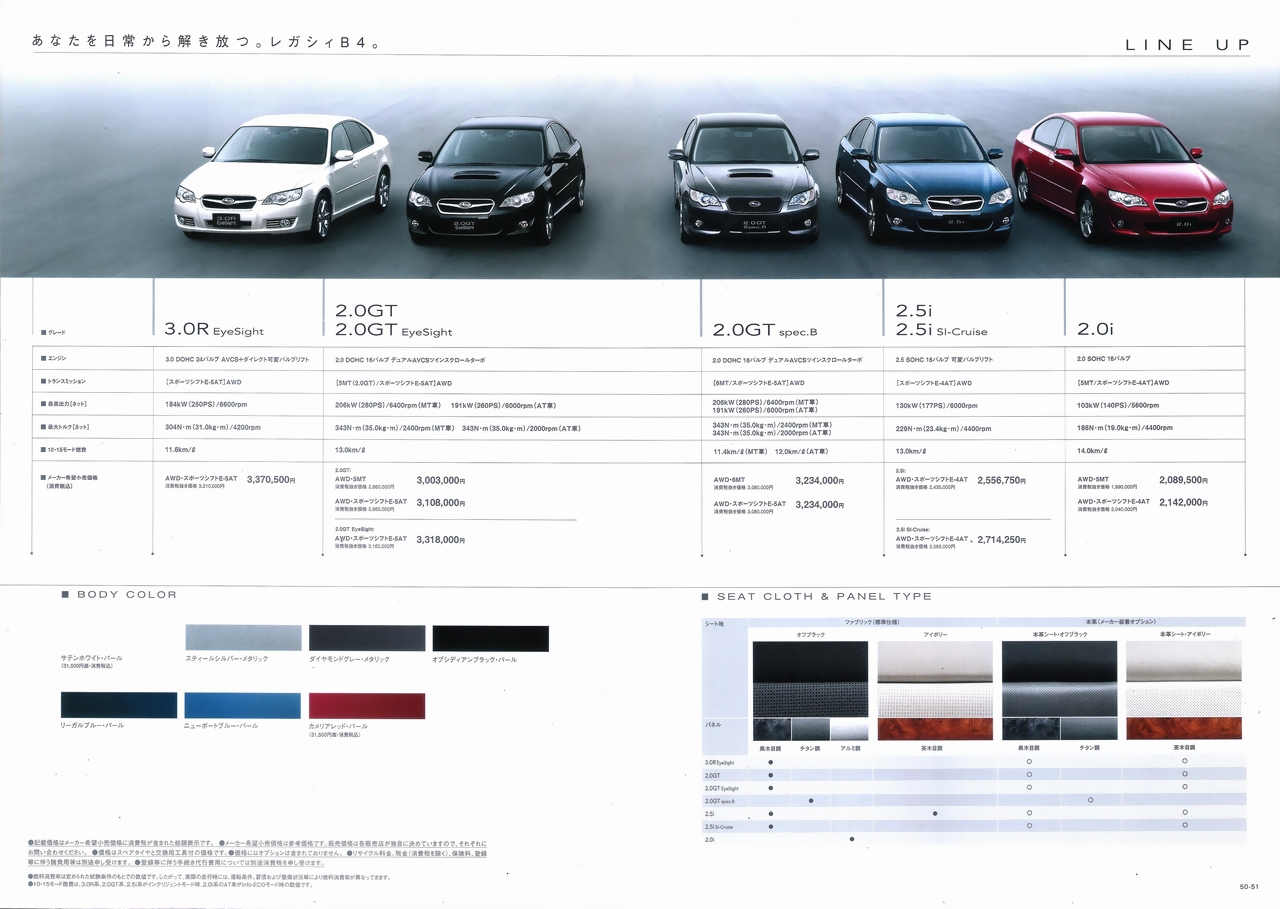1280x909 pixels.
Task: Click the filled ivory fabric dot in the 2.5i row
Action: click(935, 814)
